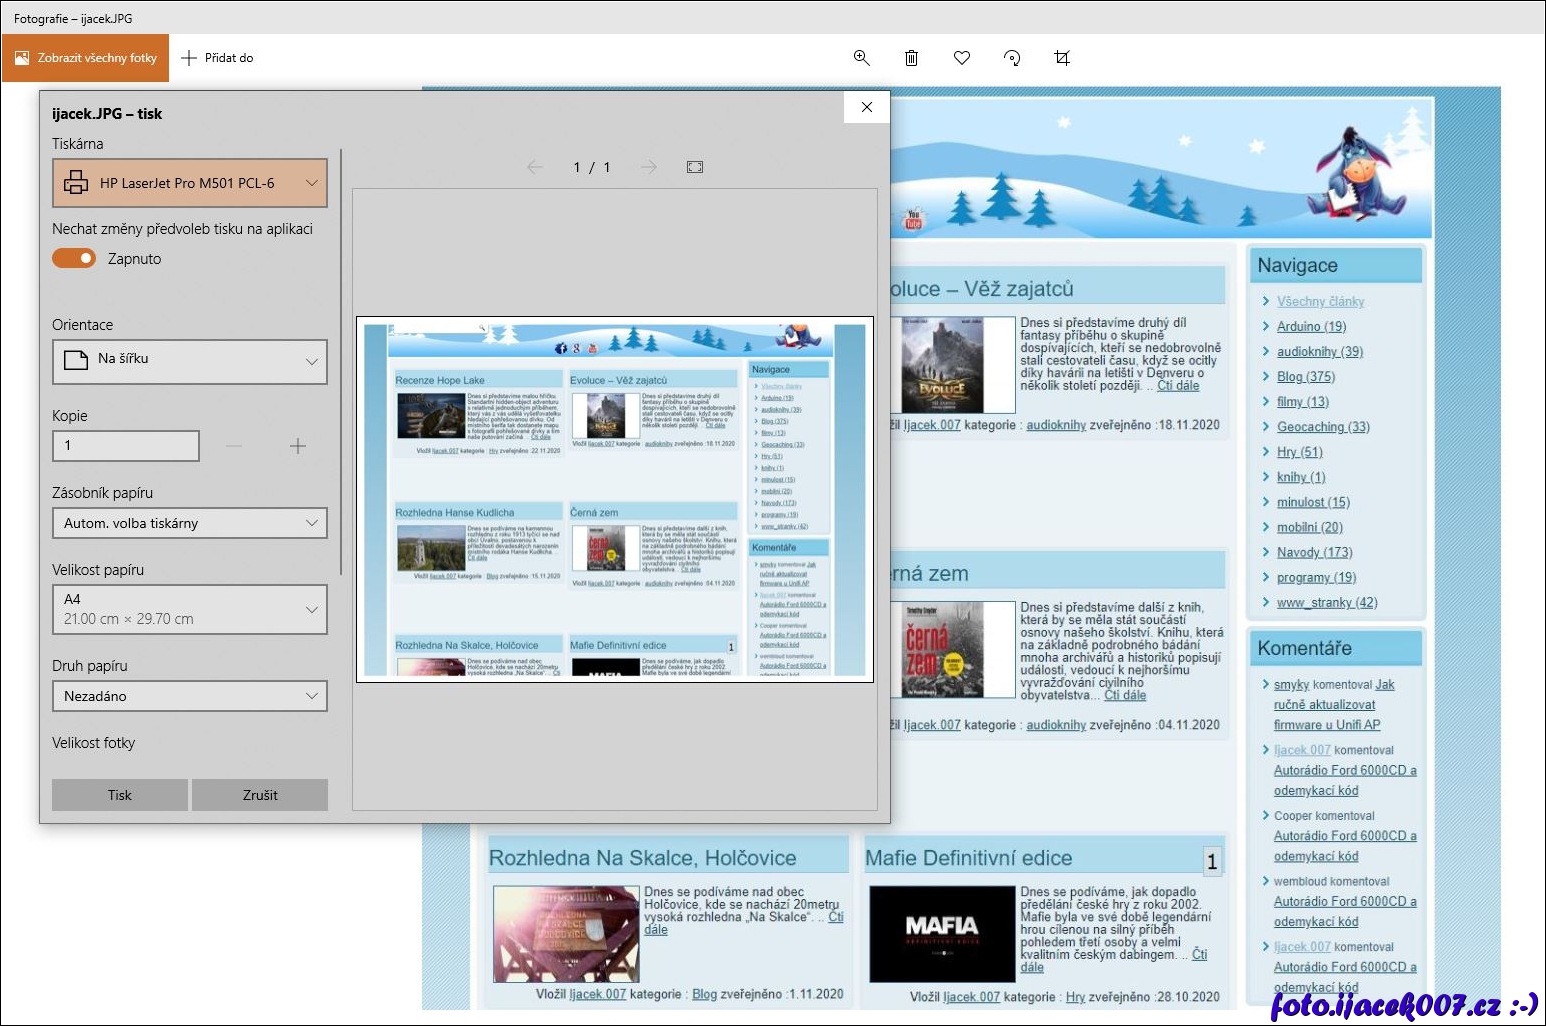Select the crop tool icon
Image resolution: width=1546 pixels, height=1026 pixels.
(x=1062, y=58)
